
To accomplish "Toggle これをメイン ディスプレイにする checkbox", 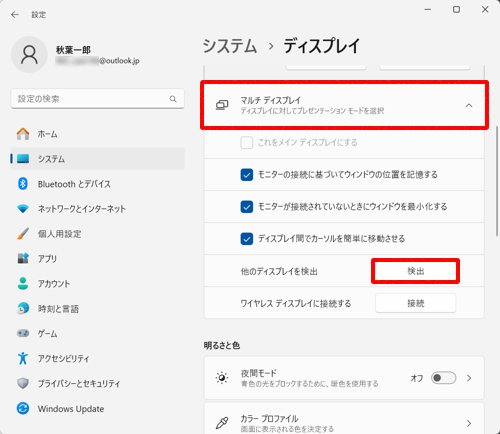I will pyautogui.click(x=247, y=143).
